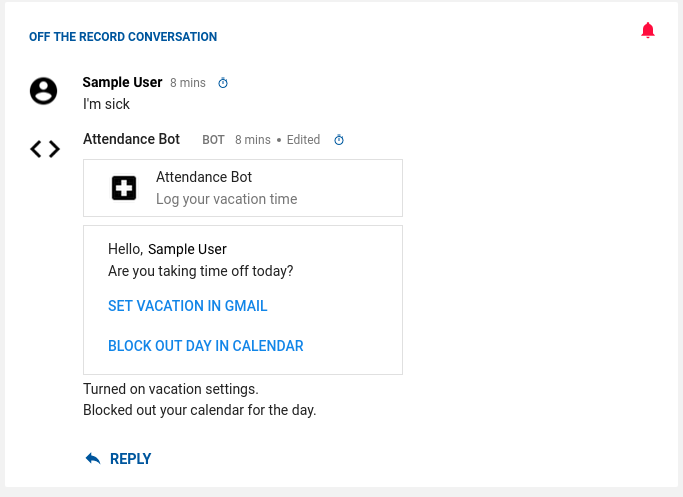683x497 pixels.
Task: Click the Attendance Bot card title
Action: [x=204, y=177]
